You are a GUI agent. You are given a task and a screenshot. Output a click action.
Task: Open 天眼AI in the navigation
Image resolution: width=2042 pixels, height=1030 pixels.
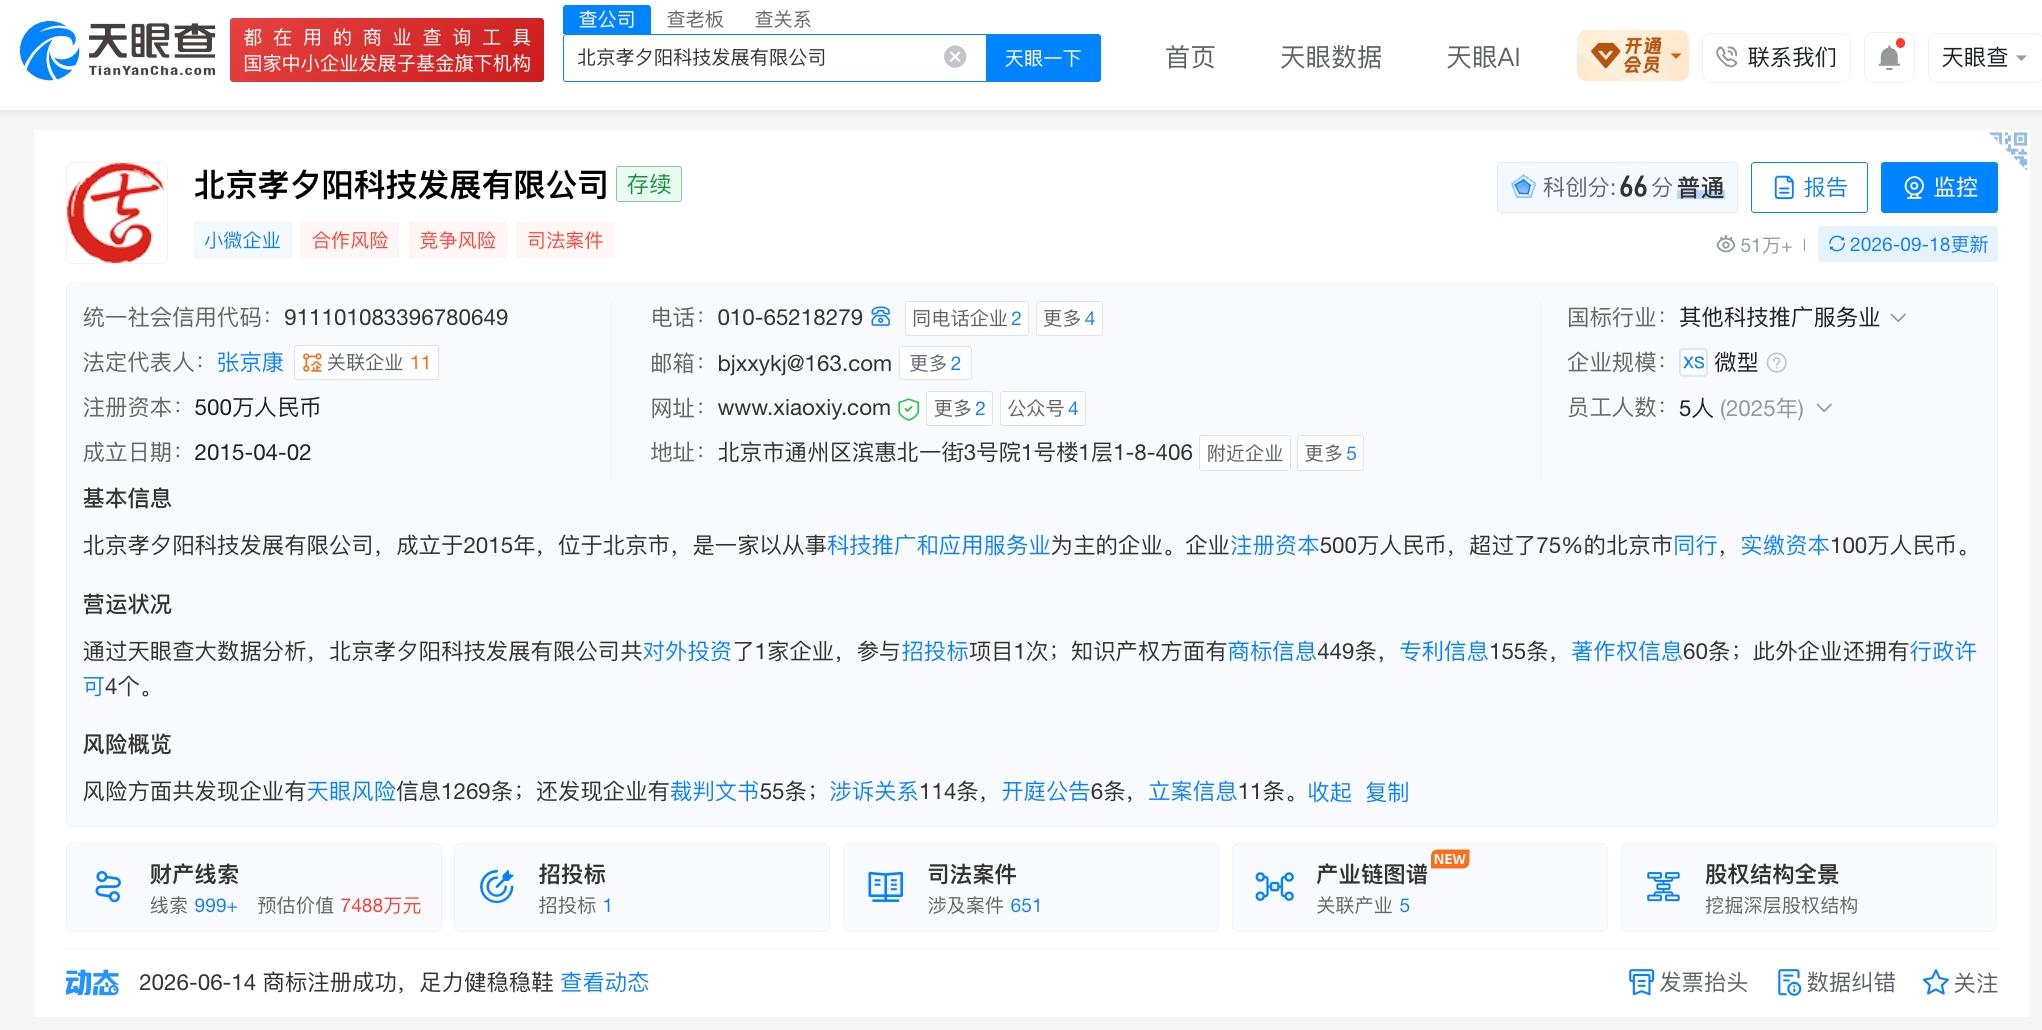pos(1483,57)
